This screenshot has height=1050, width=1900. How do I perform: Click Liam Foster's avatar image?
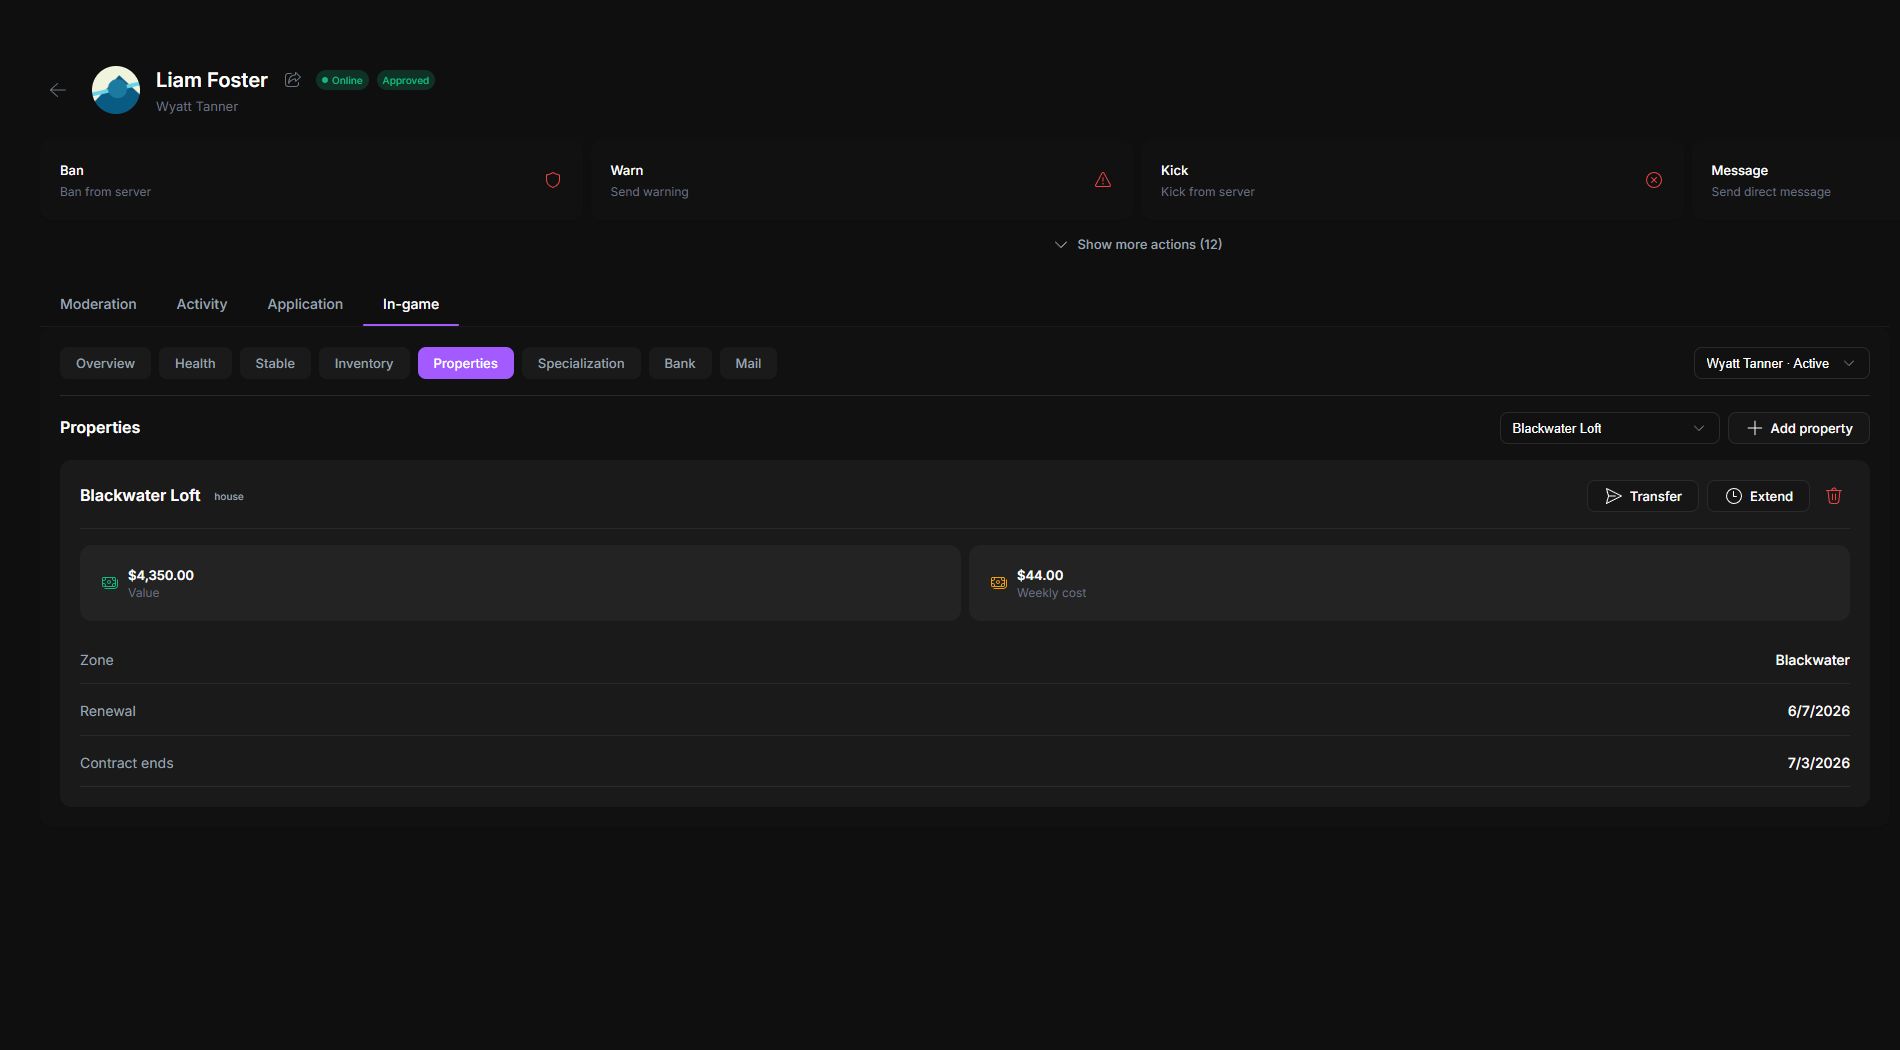[116, 90]
